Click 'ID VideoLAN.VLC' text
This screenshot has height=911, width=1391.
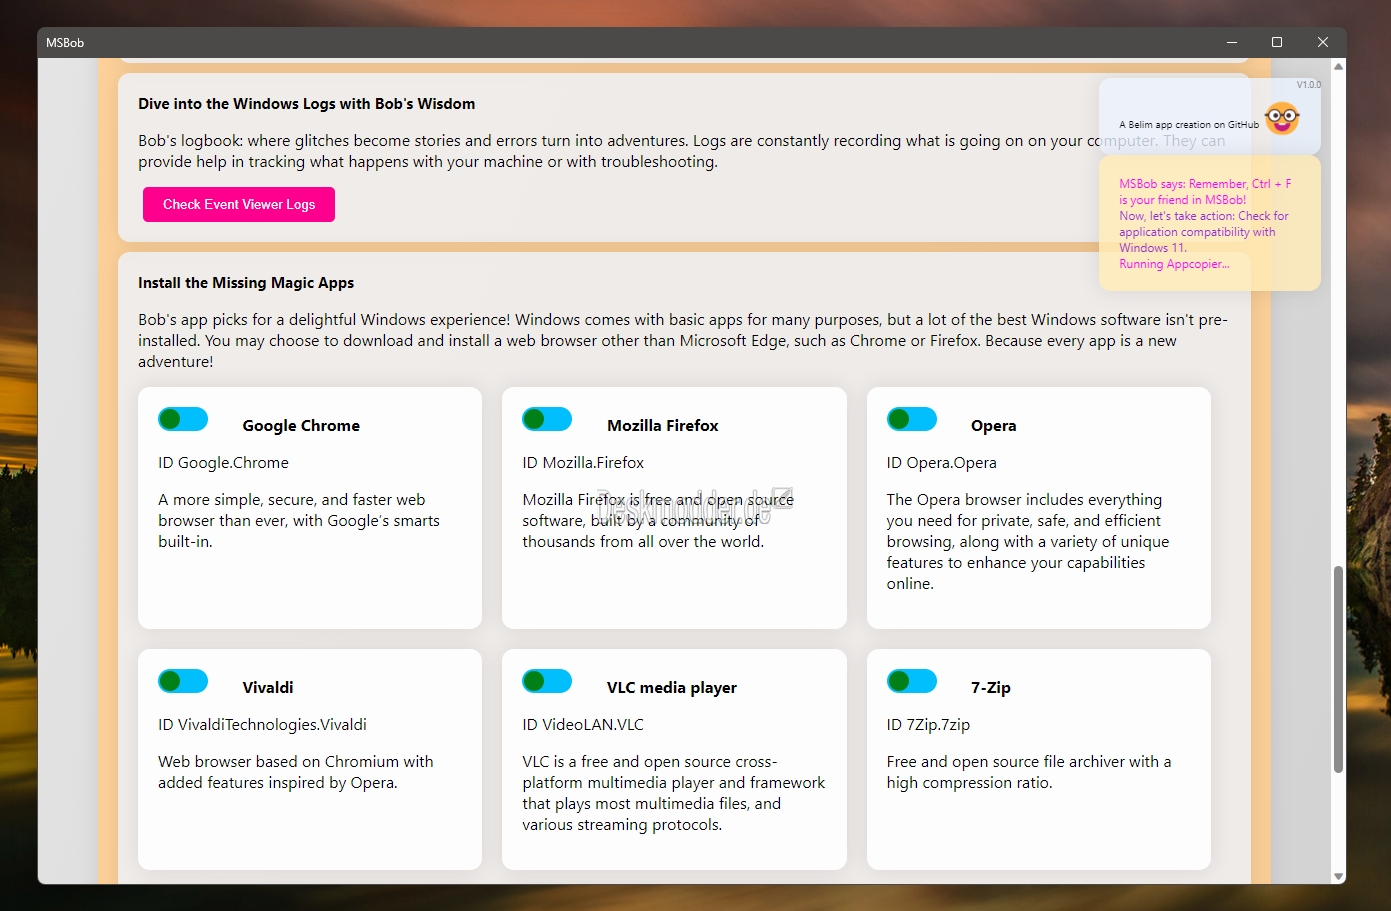pyautogui.click(x=583, y=725)
